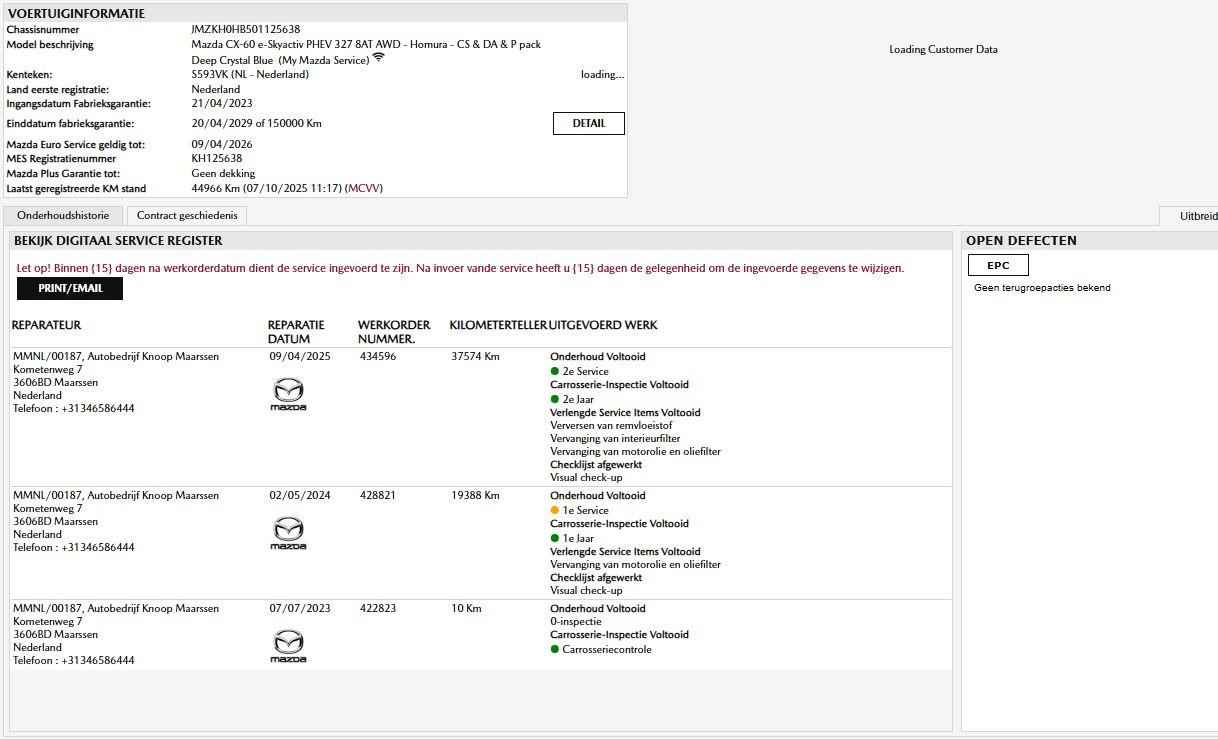Click the green dot beside Carrosseriecontrole
The image size is (1218, 739).
(555, 650)
